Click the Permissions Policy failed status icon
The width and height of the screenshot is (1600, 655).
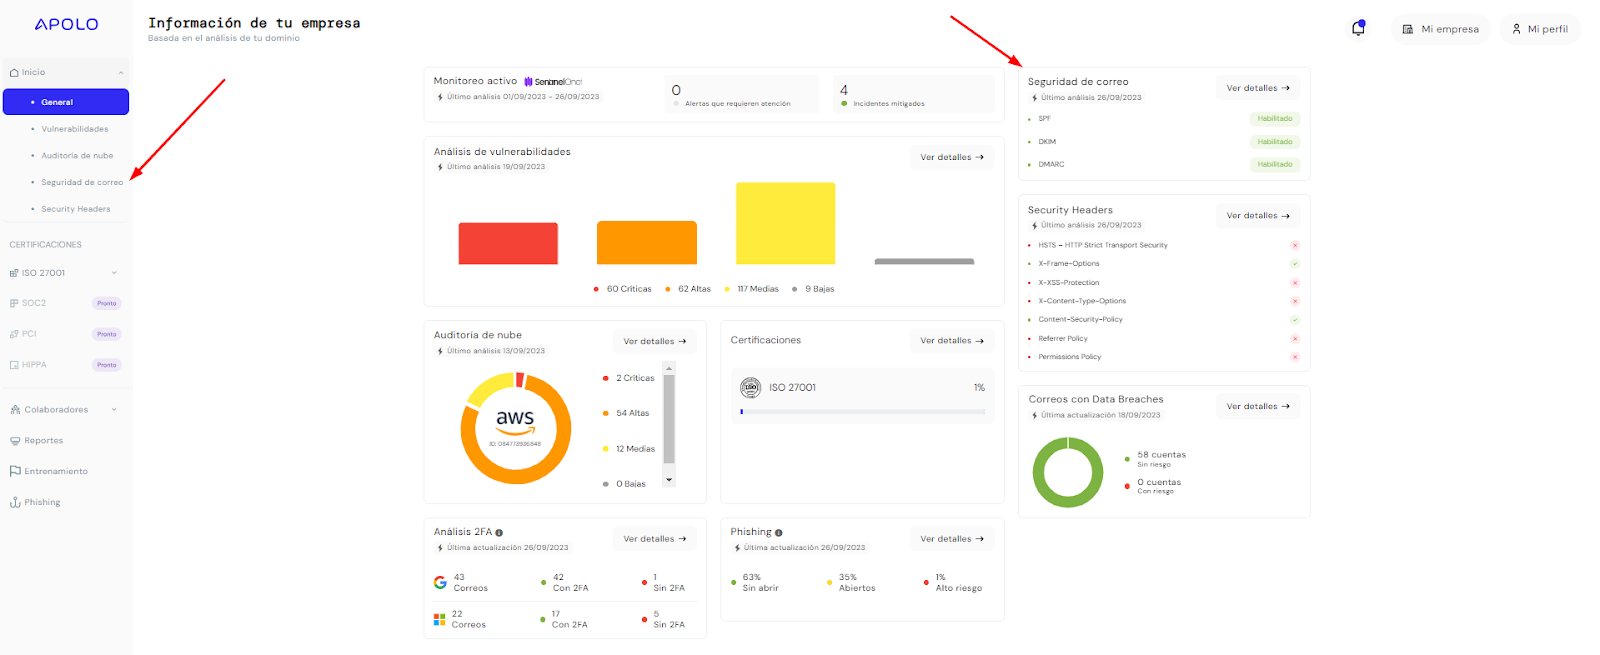coord(1295,357)
